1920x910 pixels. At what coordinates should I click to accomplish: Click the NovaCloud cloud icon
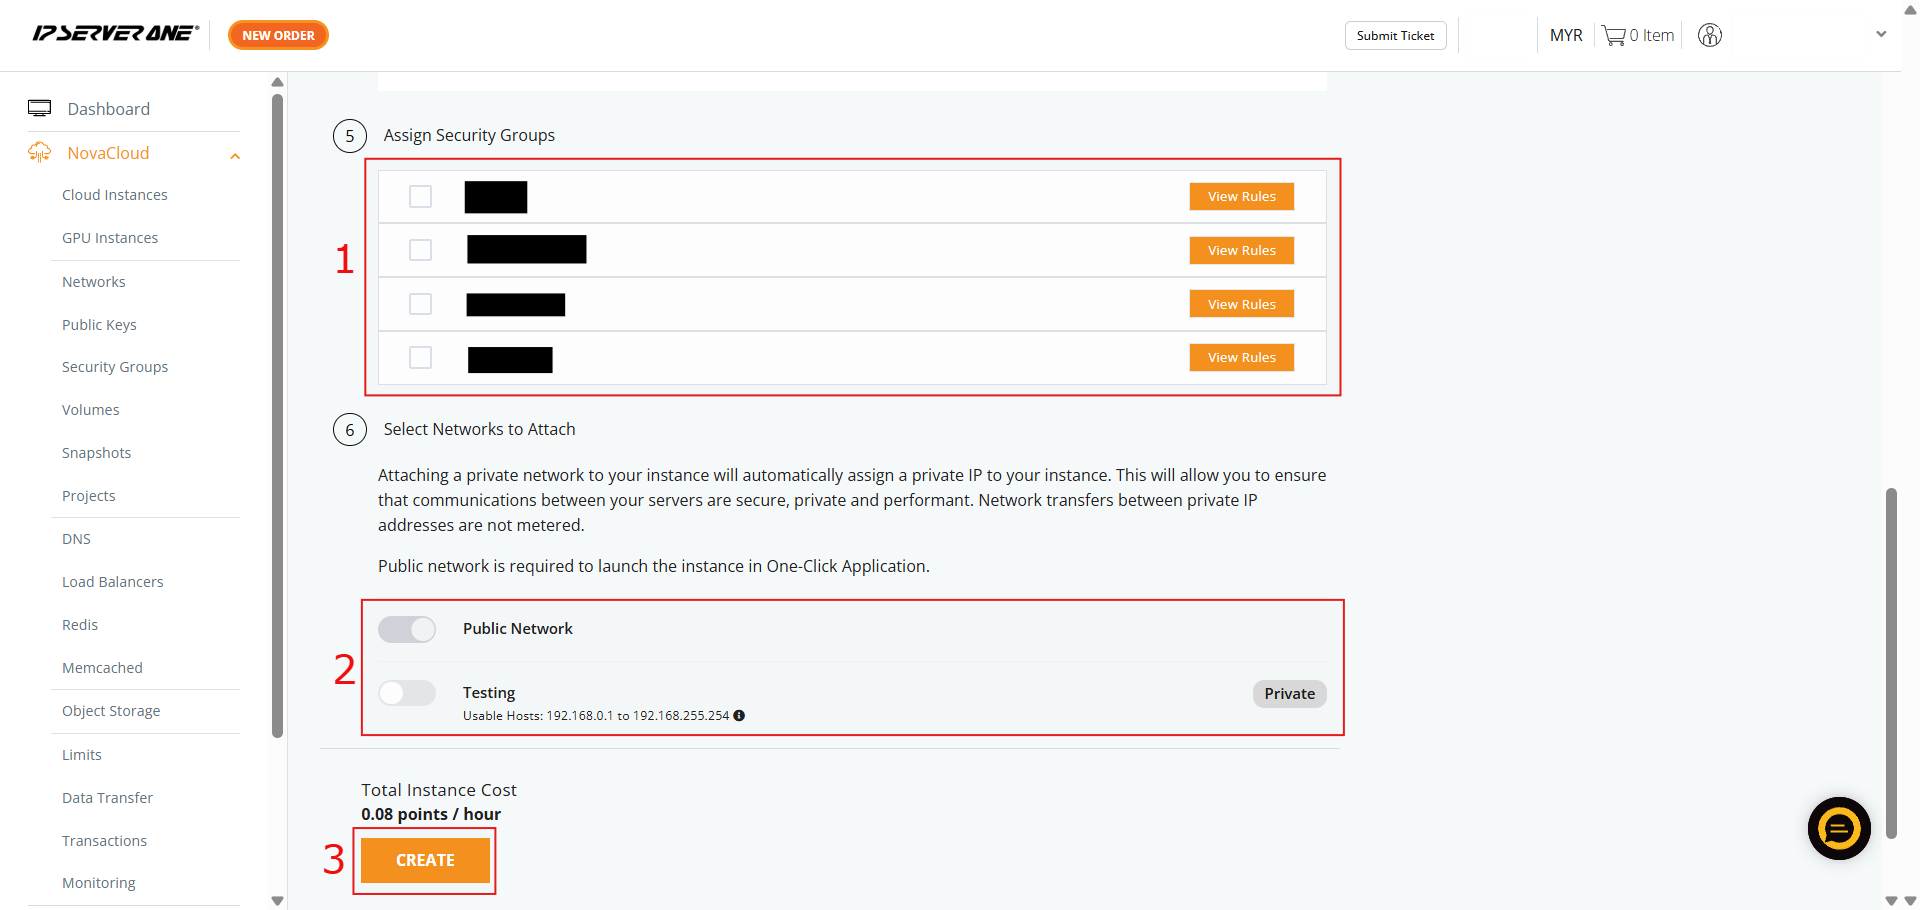tap(40, 153)
